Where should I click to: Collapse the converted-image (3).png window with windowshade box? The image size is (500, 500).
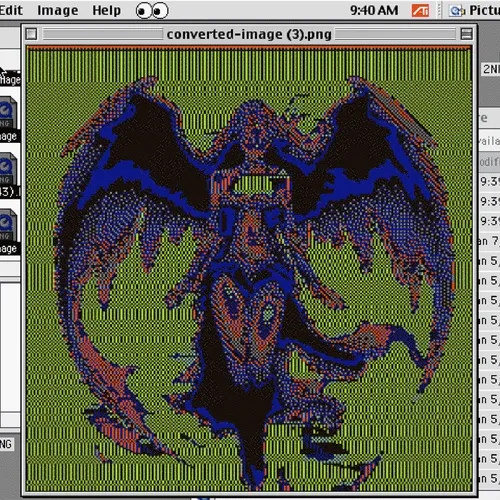pyautogui.click(x=466, y=34)
